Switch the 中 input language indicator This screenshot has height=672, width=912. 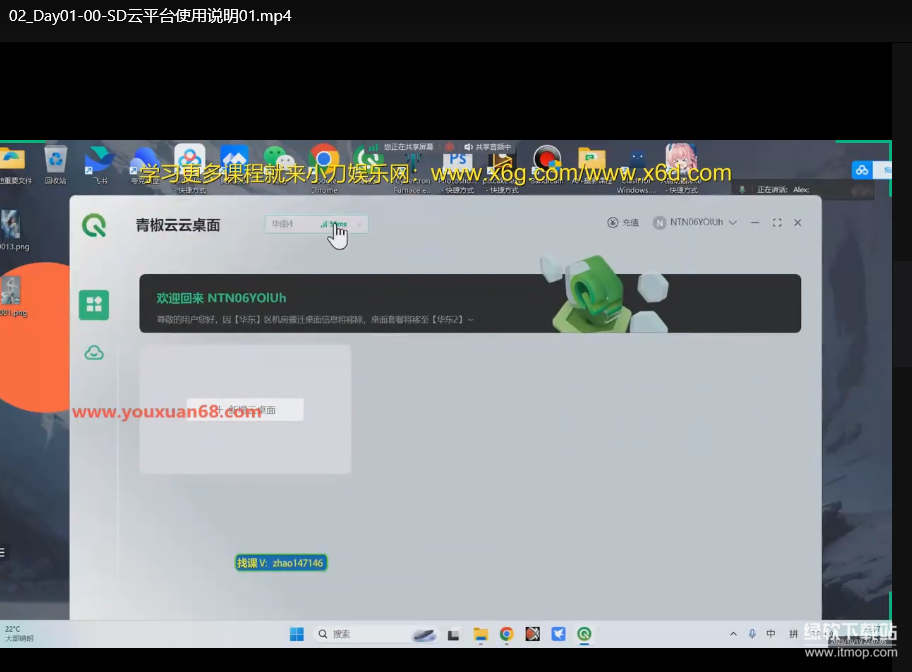(x=771, y=634)
